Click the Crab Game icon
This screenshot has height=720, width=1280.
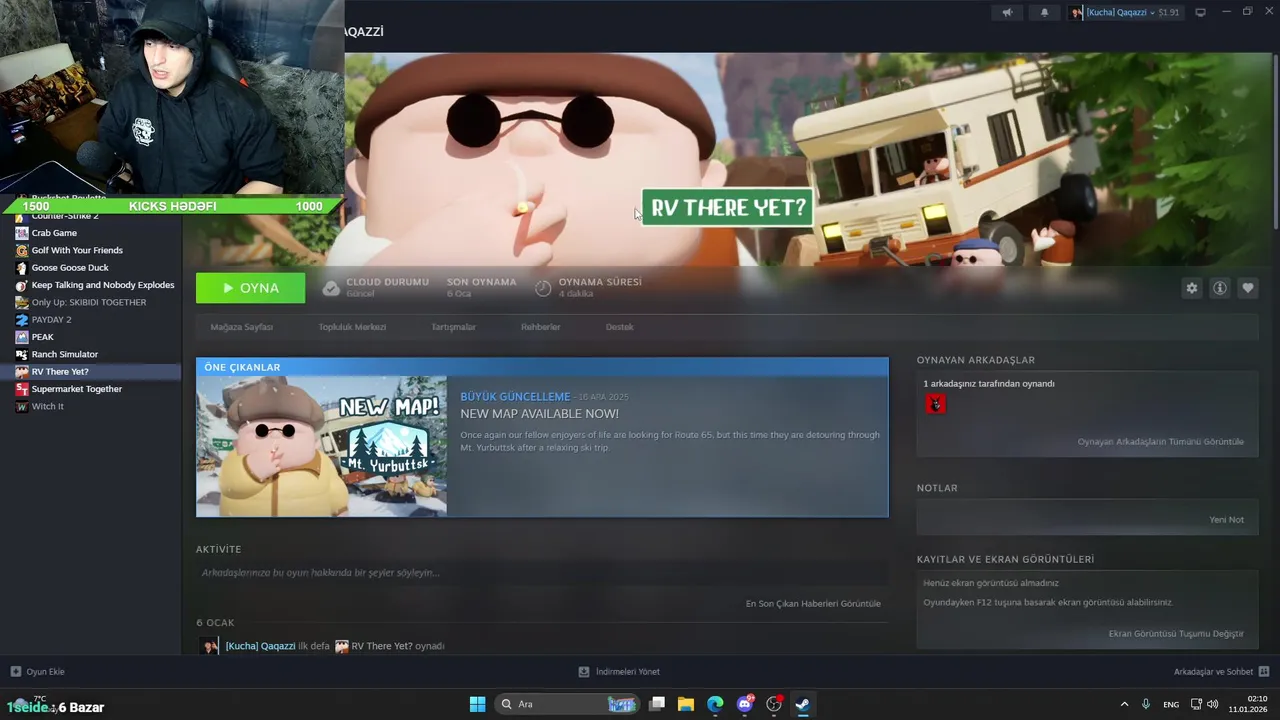coord(22,233)
